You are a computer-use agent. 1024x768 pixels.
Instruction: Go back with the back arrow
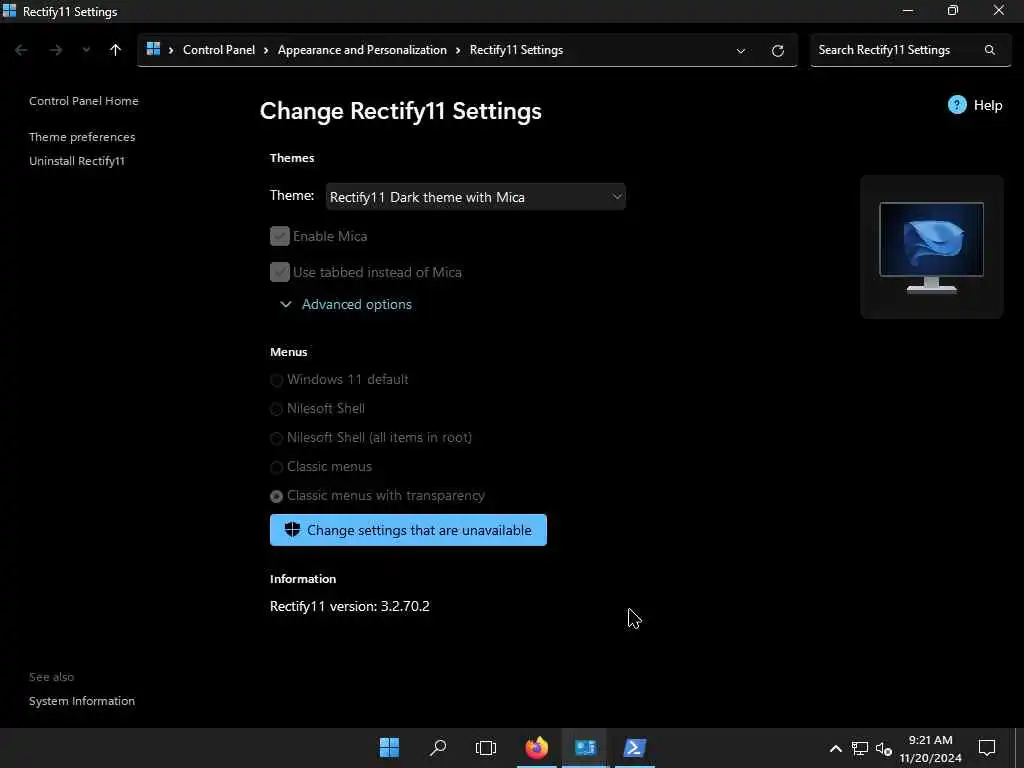point(21,50)
